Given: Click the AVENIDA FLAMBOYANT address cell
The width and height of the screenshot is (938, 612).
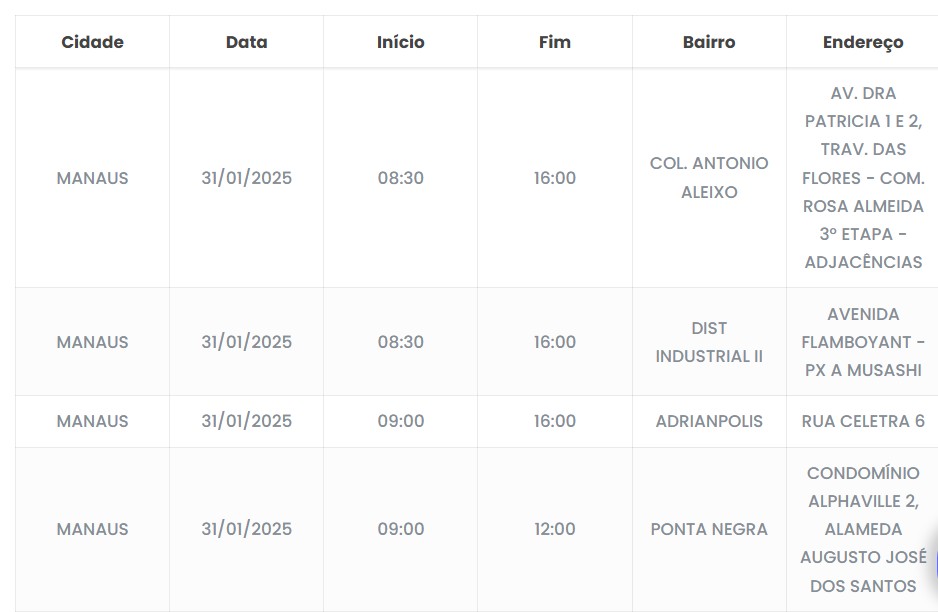Looking at the screenshot, I should pyautogui.click(x=862, y=342).
